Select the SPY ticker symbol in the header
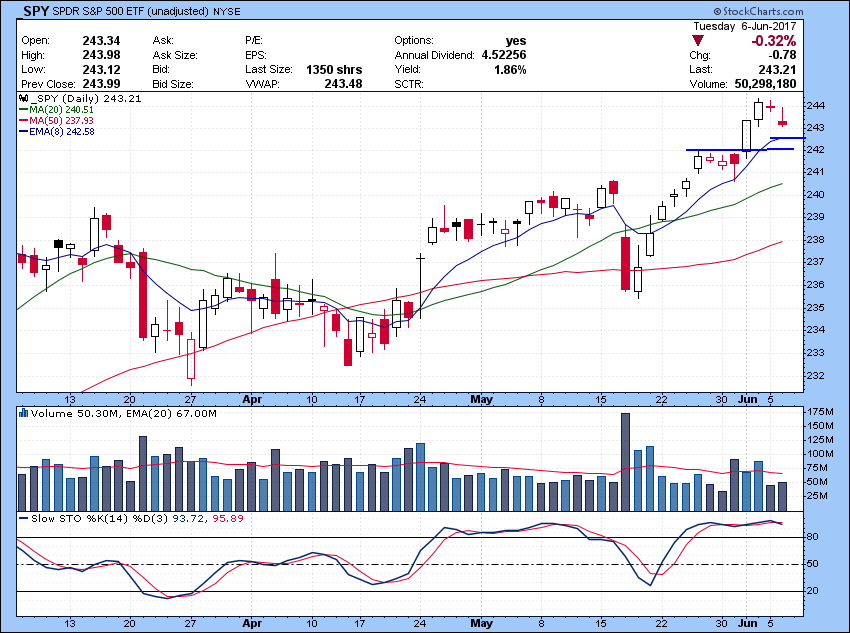Viewport: 850px width, 633px height. 36,11
